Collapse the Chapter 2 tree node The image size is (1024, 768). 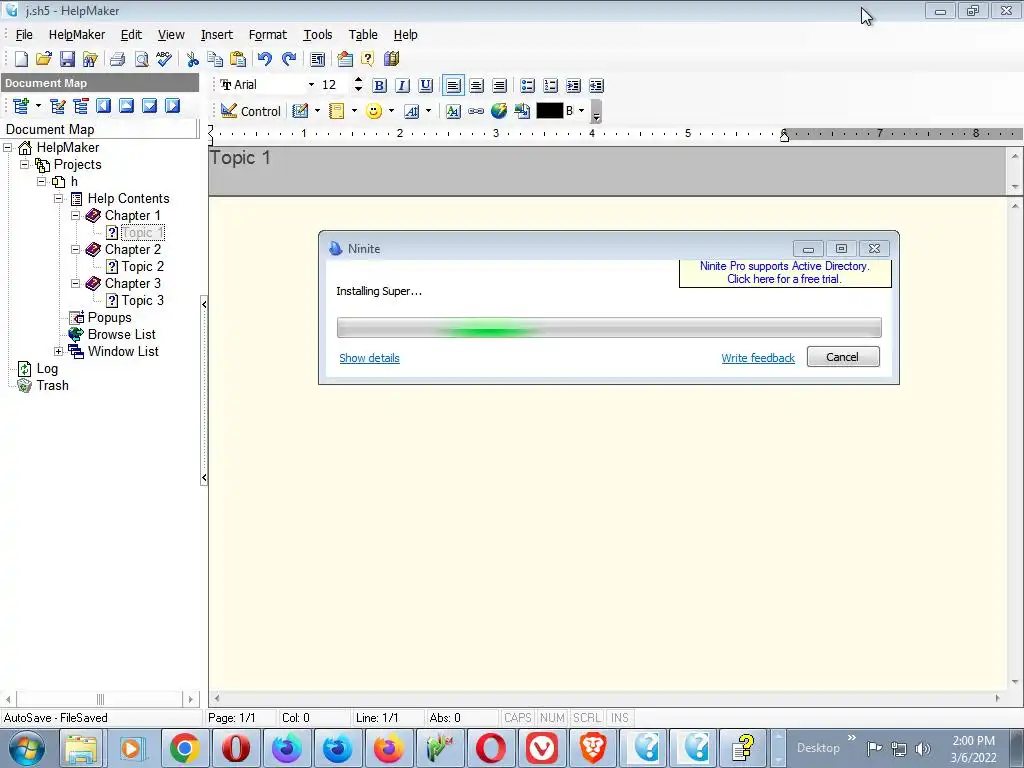point(76,249)
